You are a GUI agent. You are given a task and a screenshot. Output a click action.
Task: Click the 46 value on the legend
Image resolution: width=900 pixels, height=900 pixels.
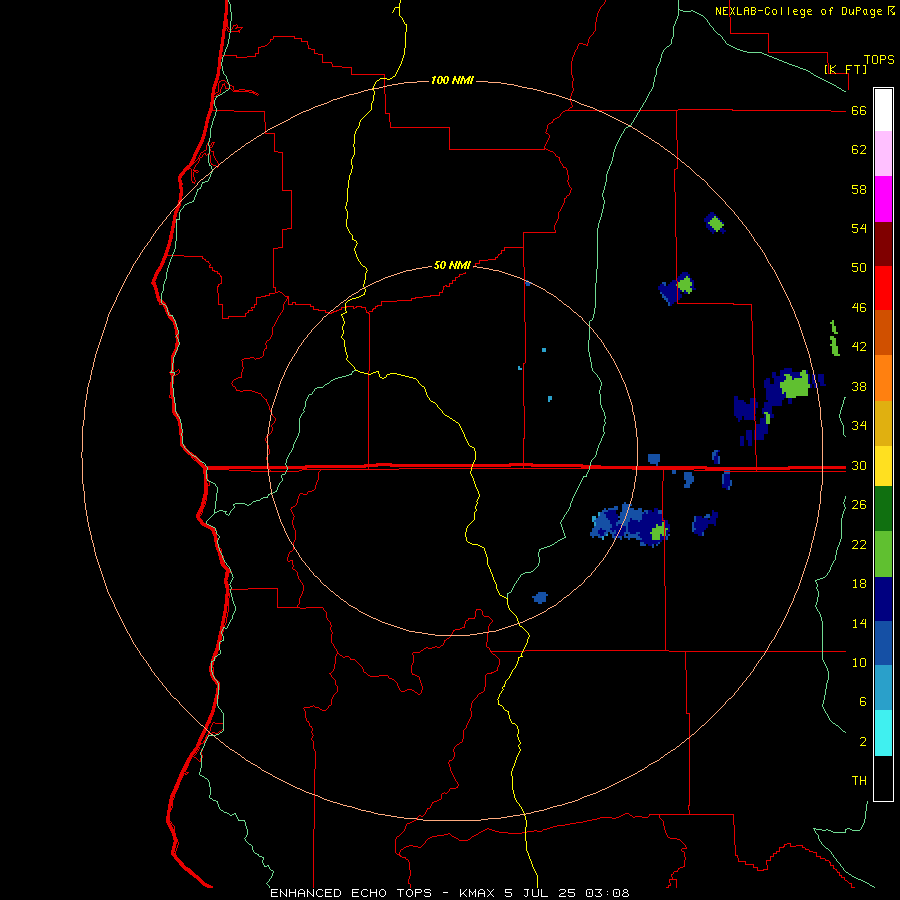point(859,308)
